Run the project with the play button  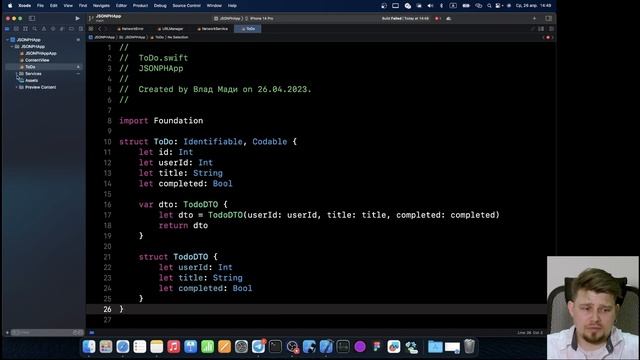[x=77, y=18]
